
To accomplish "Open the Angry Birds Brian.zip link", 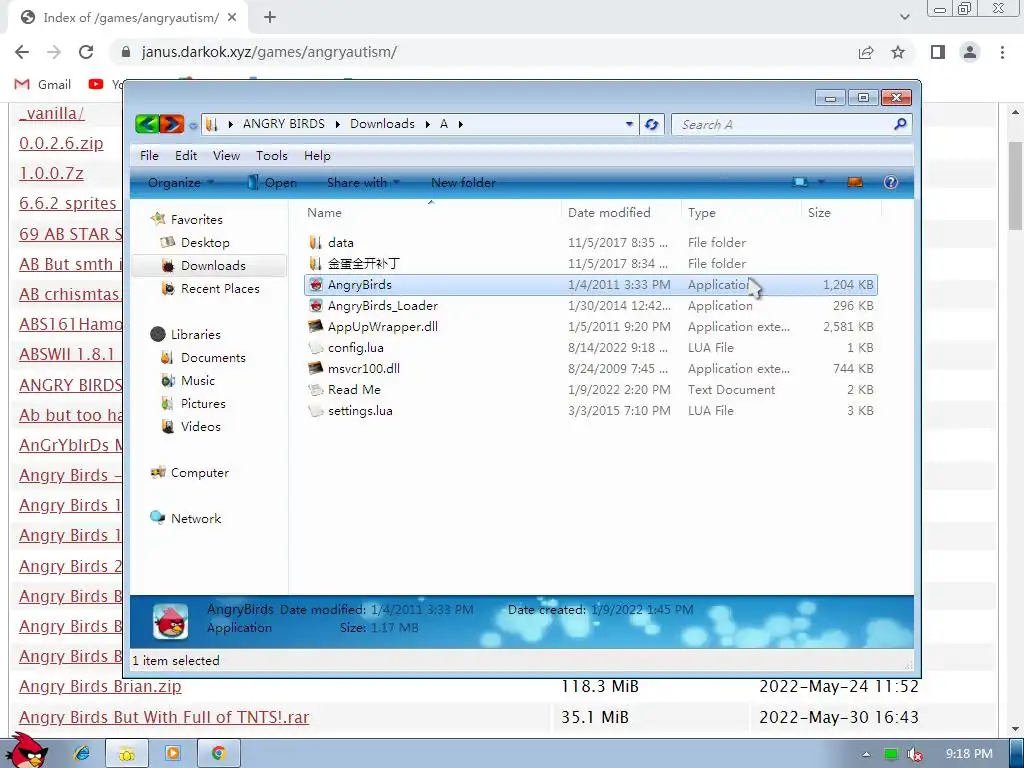I will (100, 686).
